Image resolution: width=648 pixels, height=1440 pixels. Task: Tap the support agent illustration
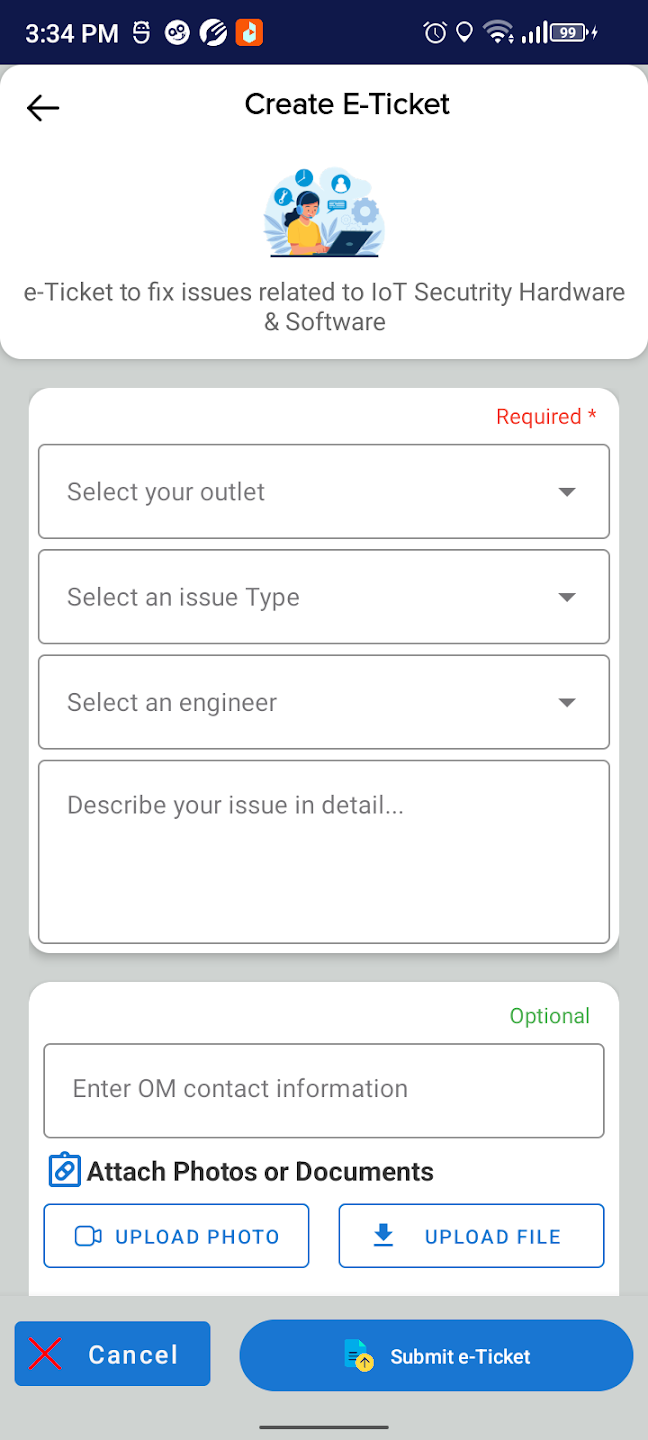pos(323,213)
